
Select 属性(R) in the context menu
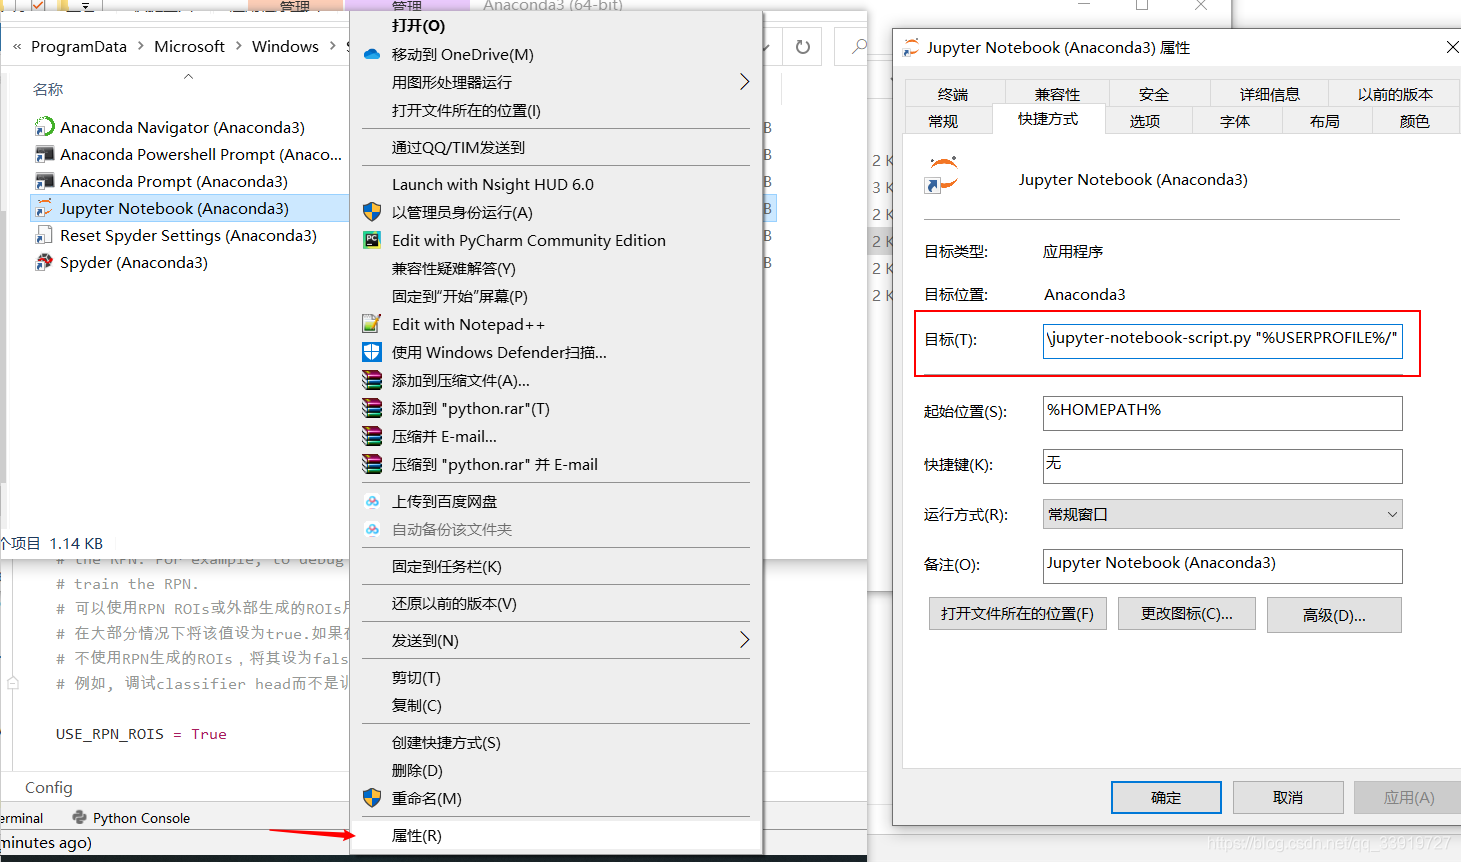point(556,835)
